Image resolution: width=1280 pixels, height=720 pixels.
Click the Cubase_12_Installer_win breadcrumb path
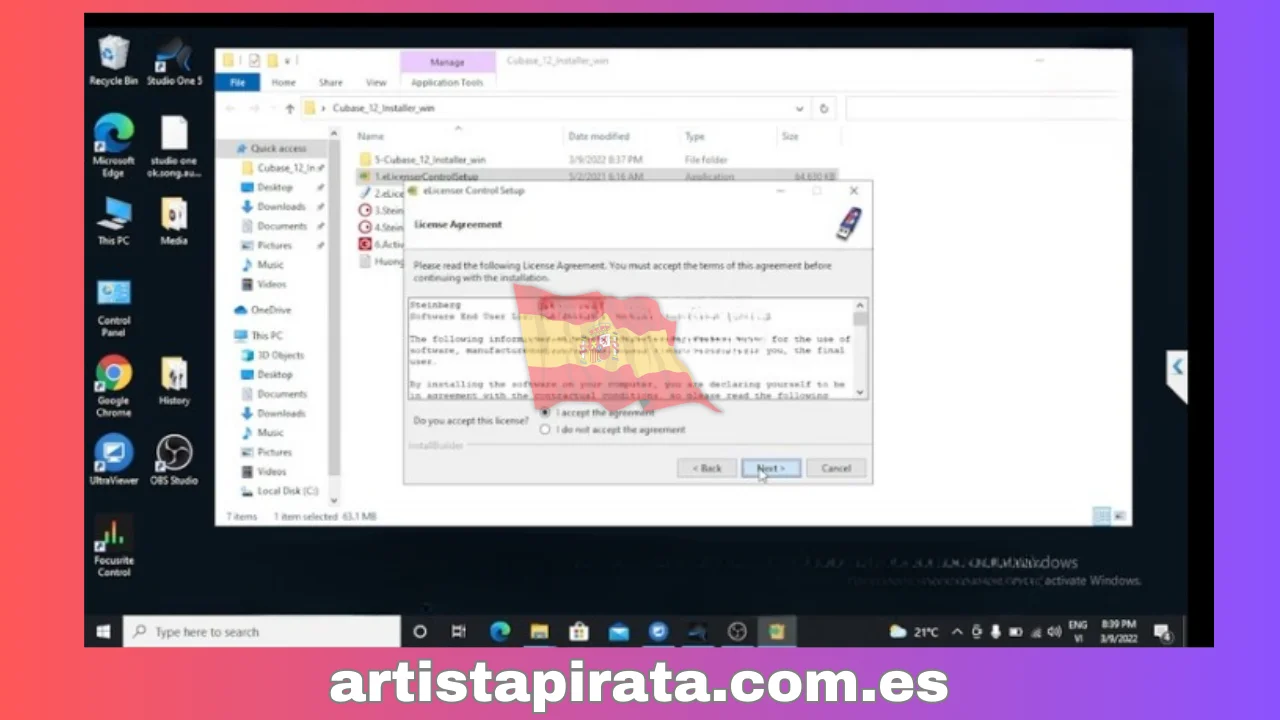coord(383,108)
